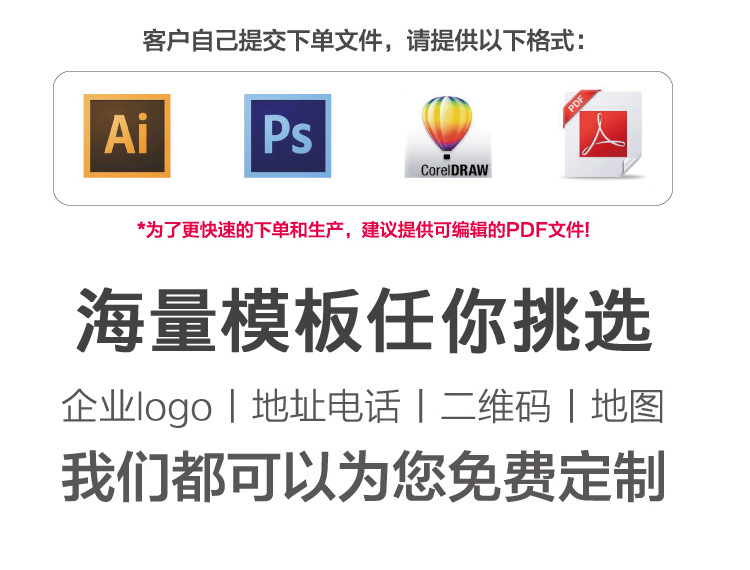
Task: Click the separator bar before 地图
Action: coord(571,406)
